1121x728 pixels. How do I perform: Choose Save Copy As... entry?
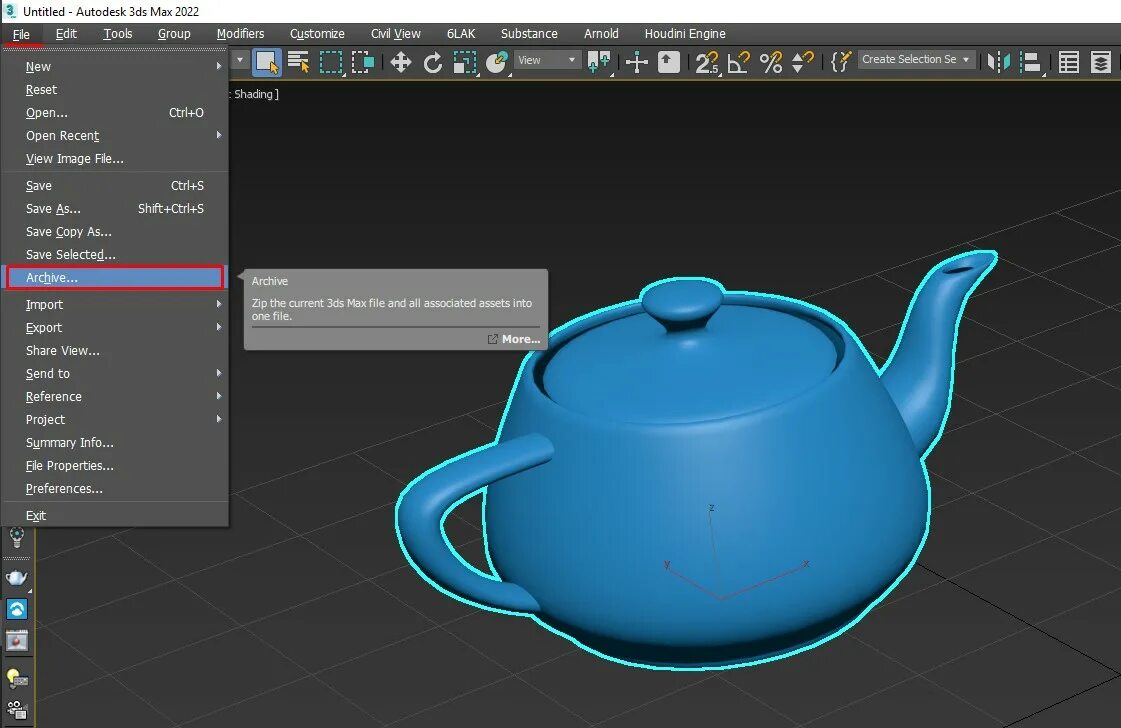point(115,231)
